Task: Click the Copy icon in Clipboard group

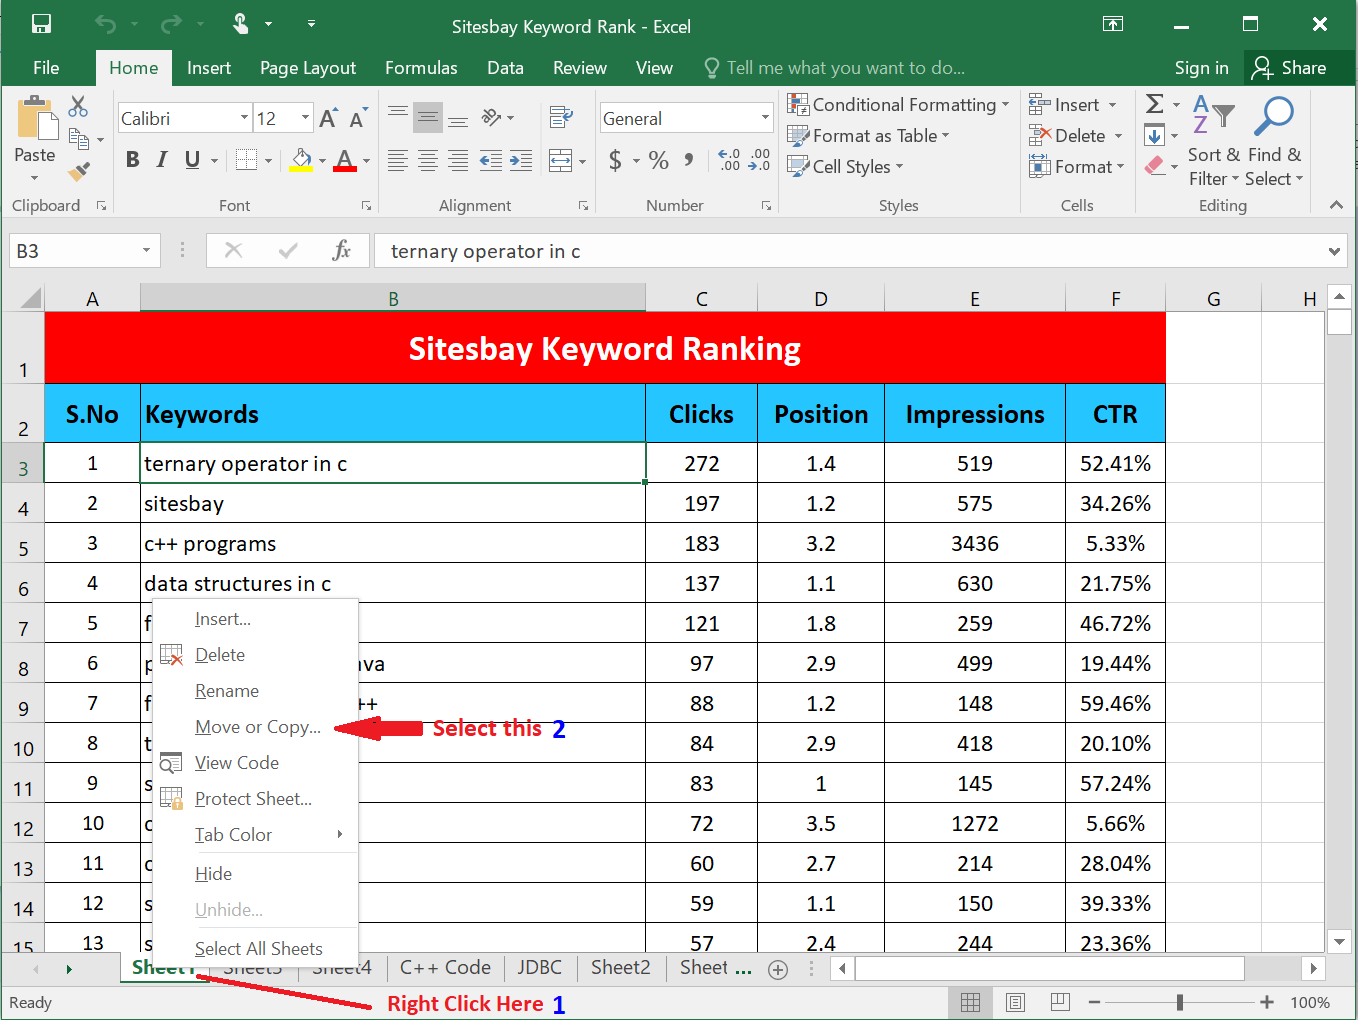Action: click(79, 139)
